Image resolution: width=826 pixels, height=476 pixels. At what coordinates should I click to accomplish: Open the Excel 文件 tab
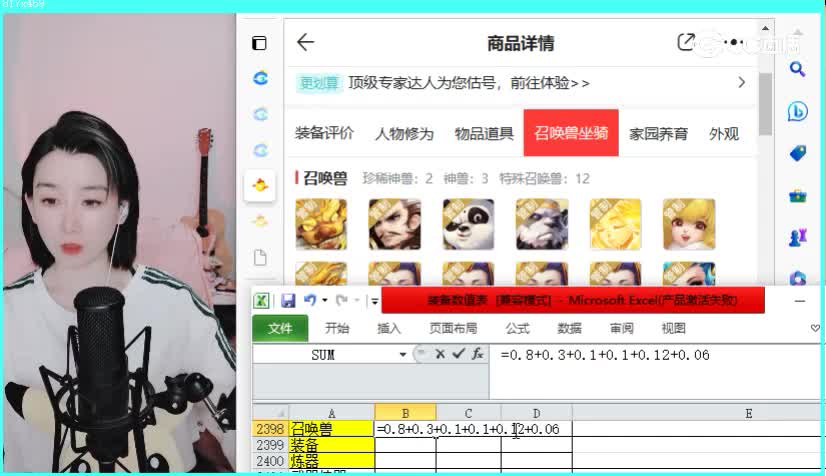click(280, 328)
